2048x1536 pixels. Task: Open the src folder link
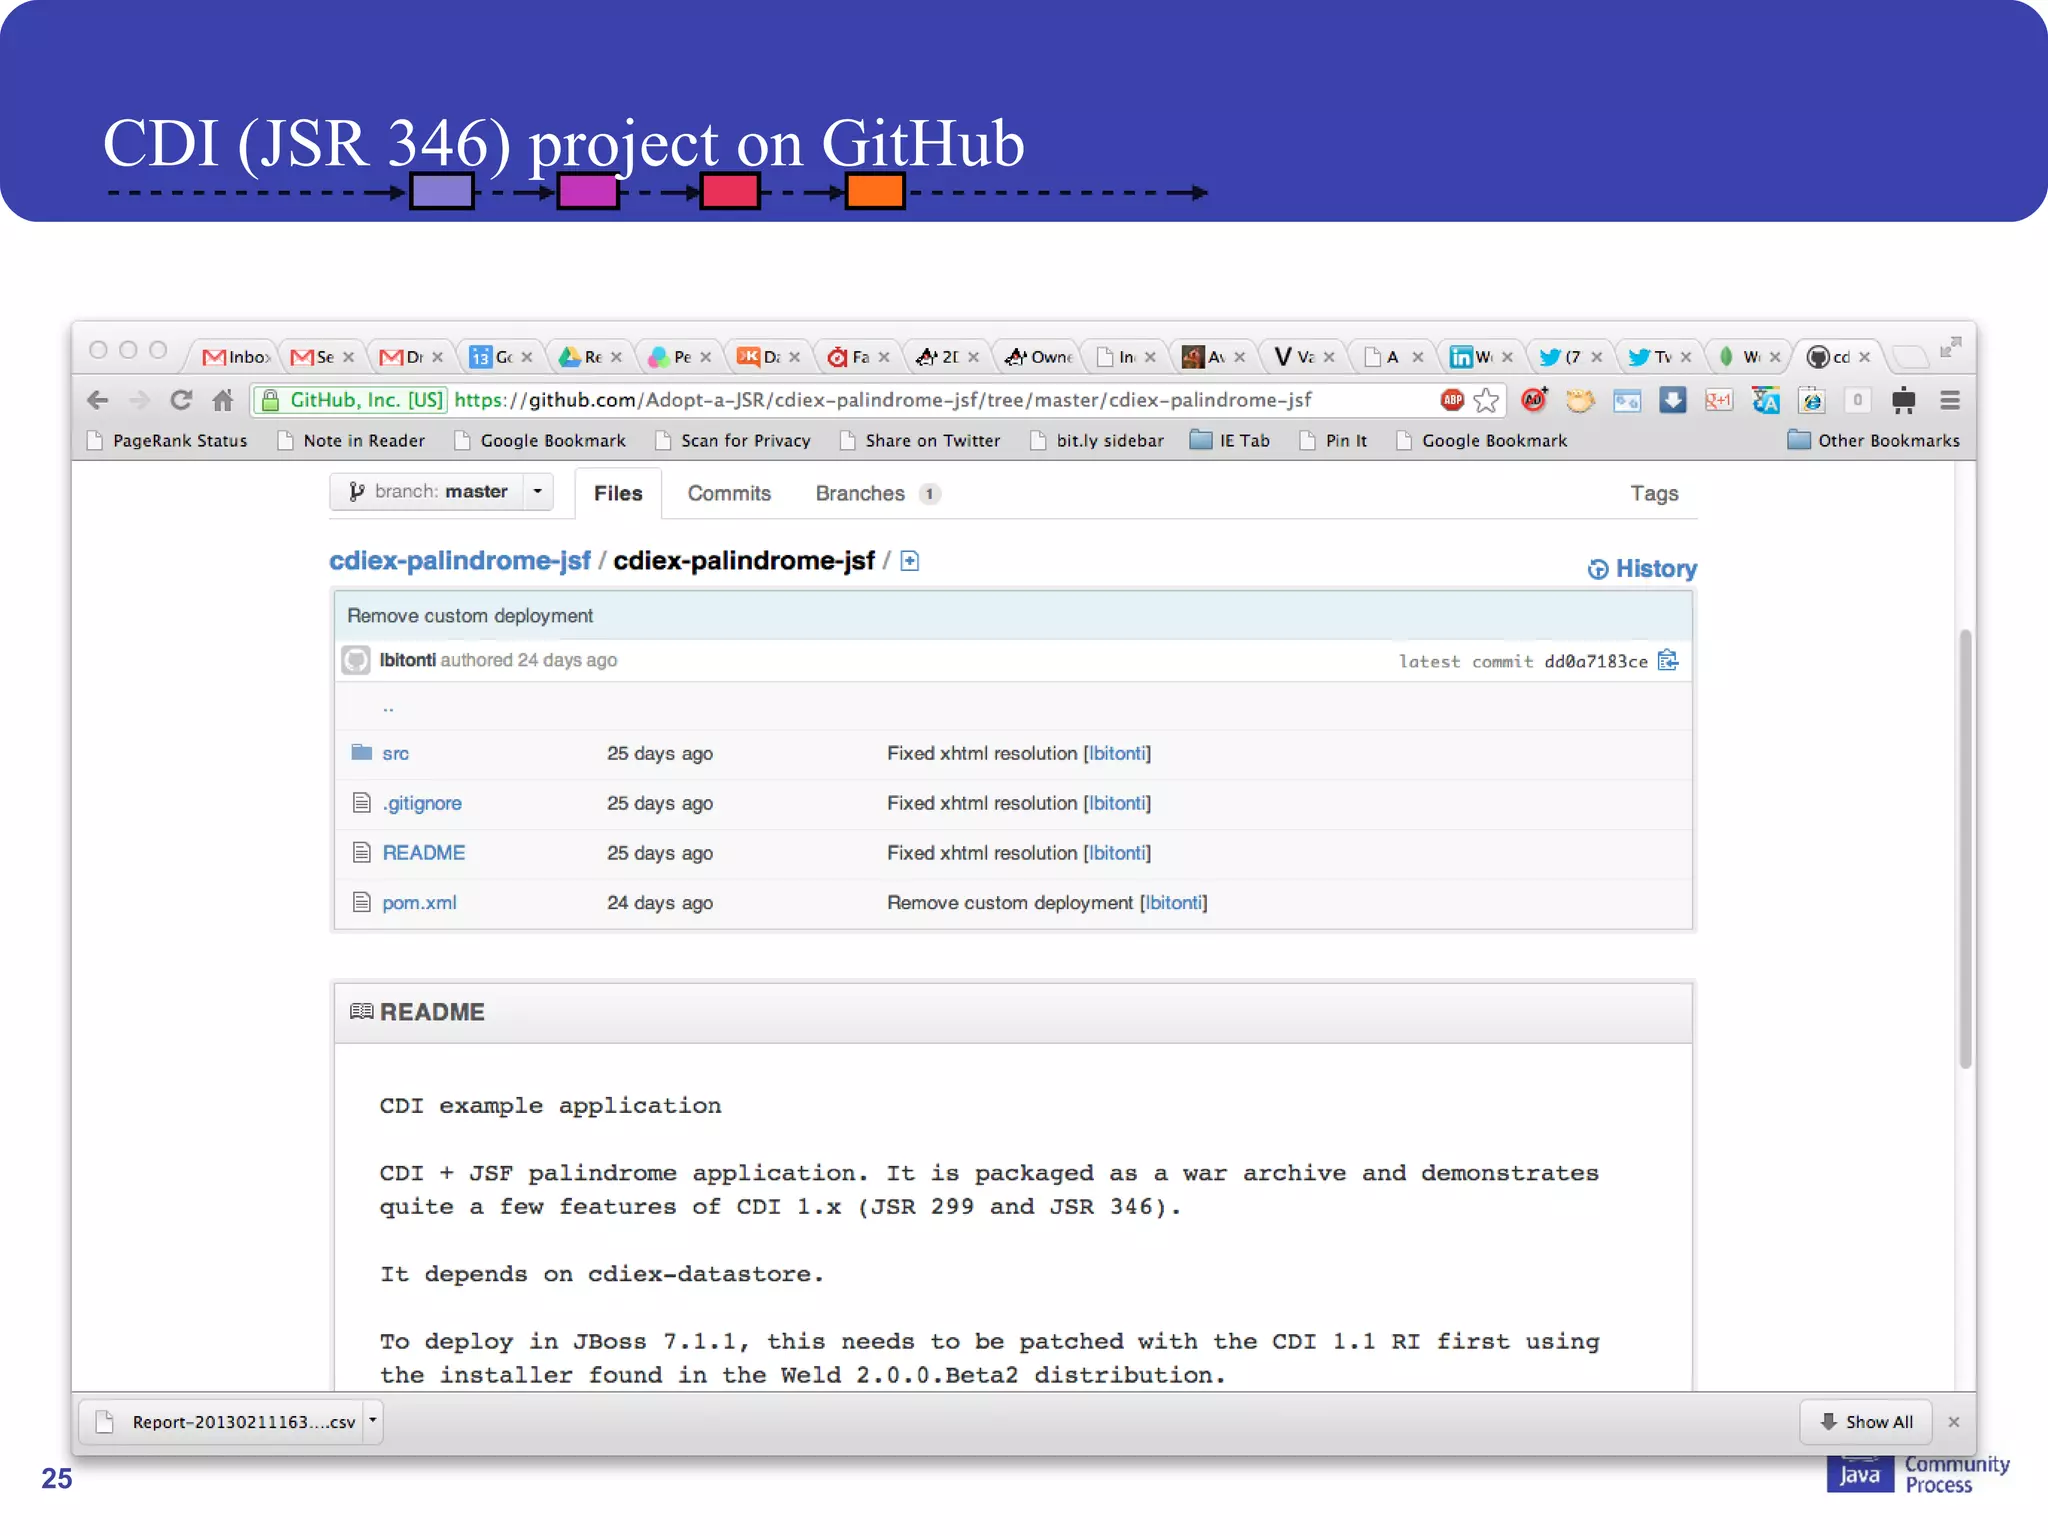(395, 753)
